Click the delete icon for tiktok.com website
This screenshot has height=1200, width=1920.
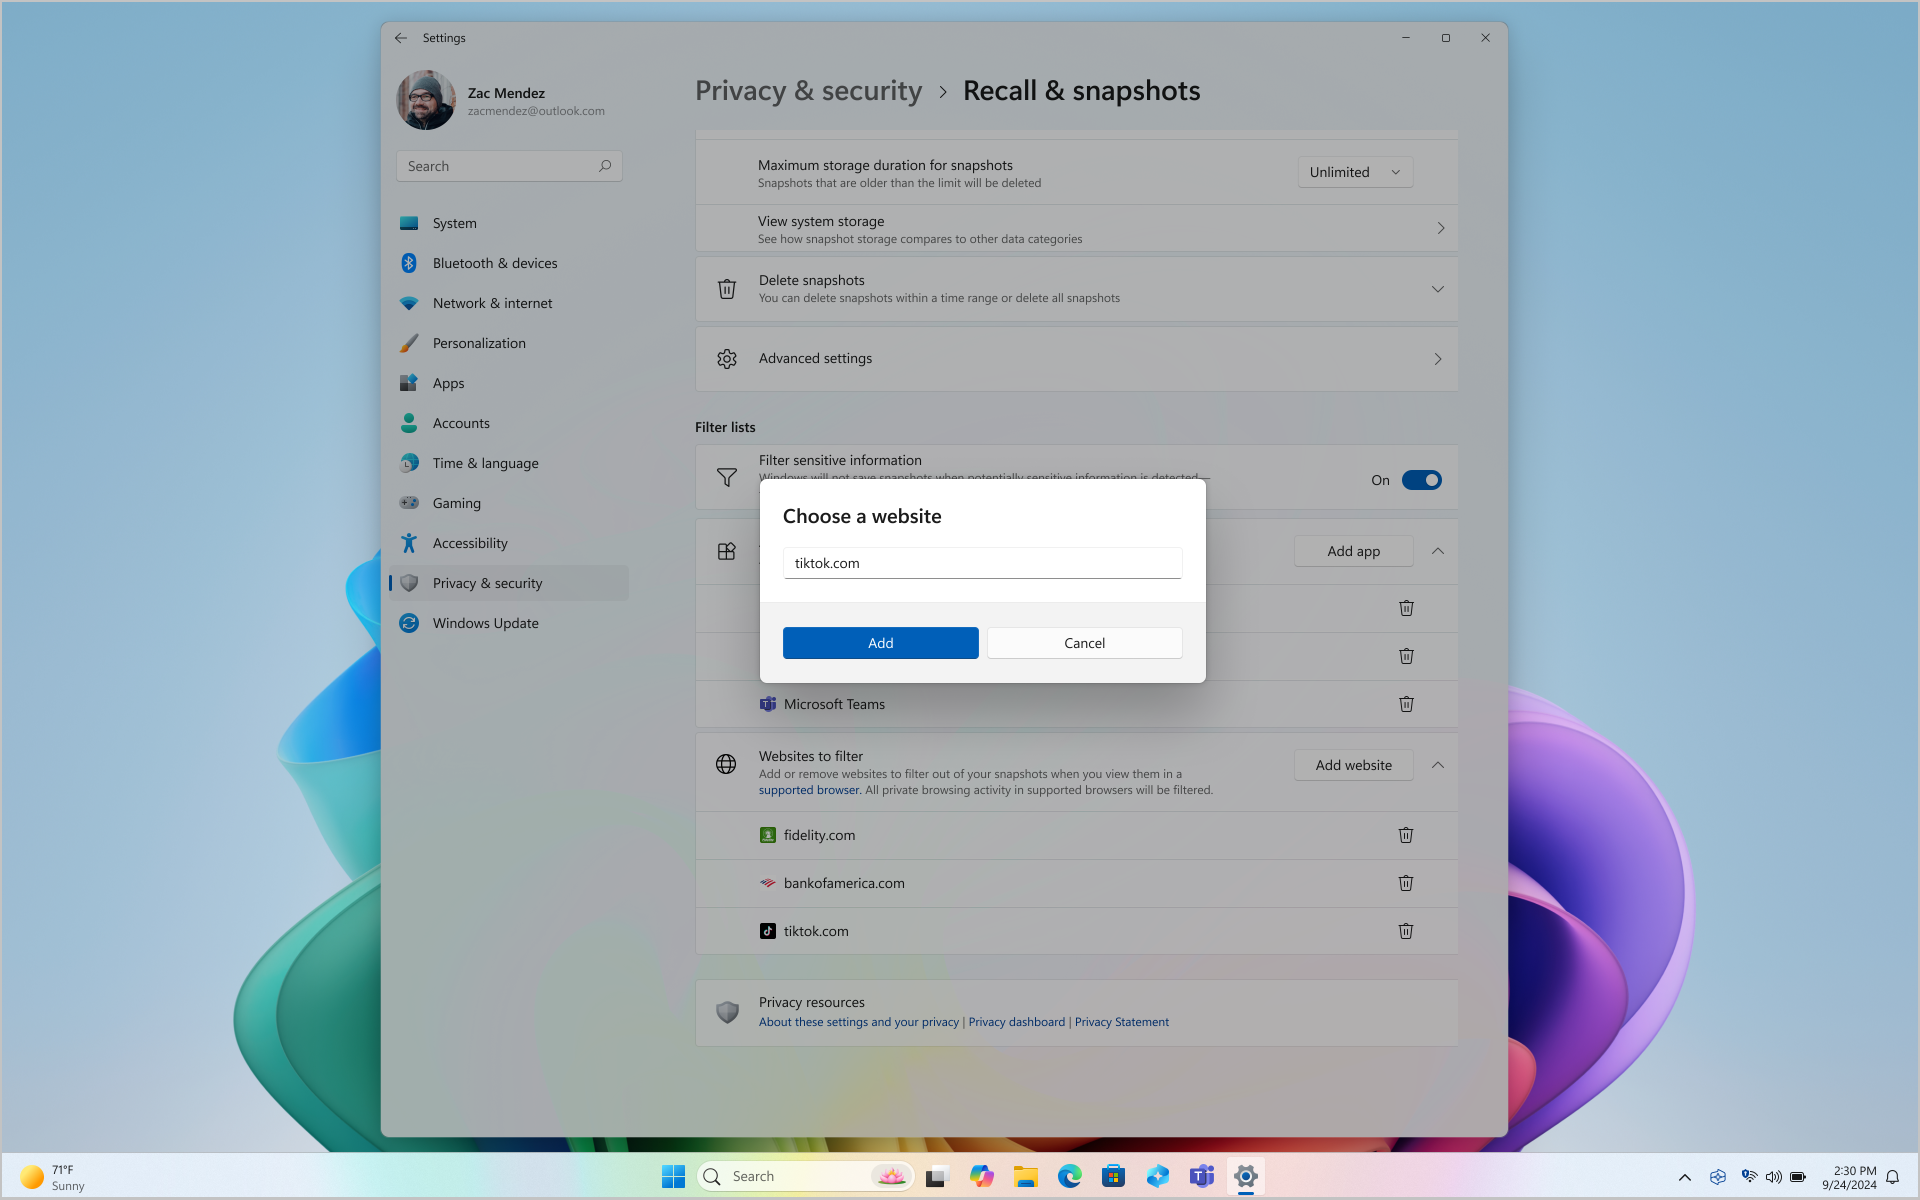pos(1406,930)
